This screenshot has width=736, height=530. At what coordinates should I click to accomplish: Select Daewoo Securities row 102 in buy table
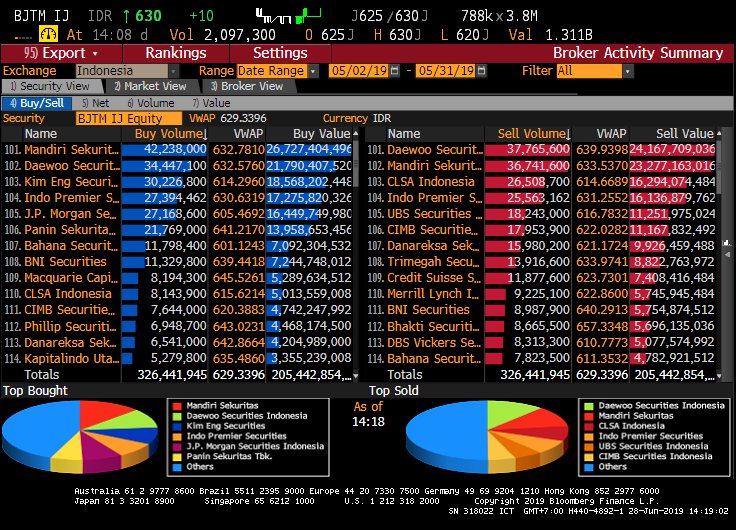coord(177,166)
